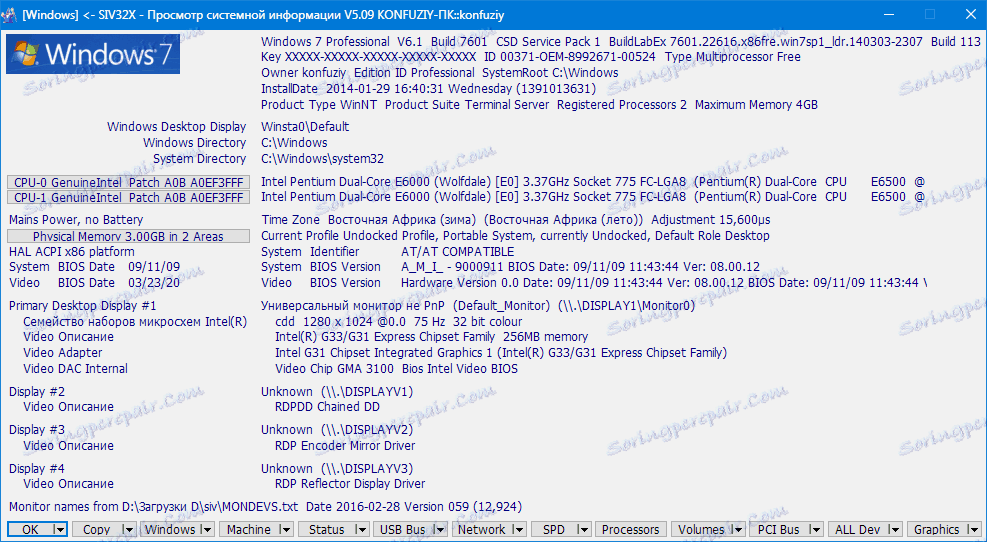Open the Volumes button
This screenshot has width=987, height=542.
701,529
